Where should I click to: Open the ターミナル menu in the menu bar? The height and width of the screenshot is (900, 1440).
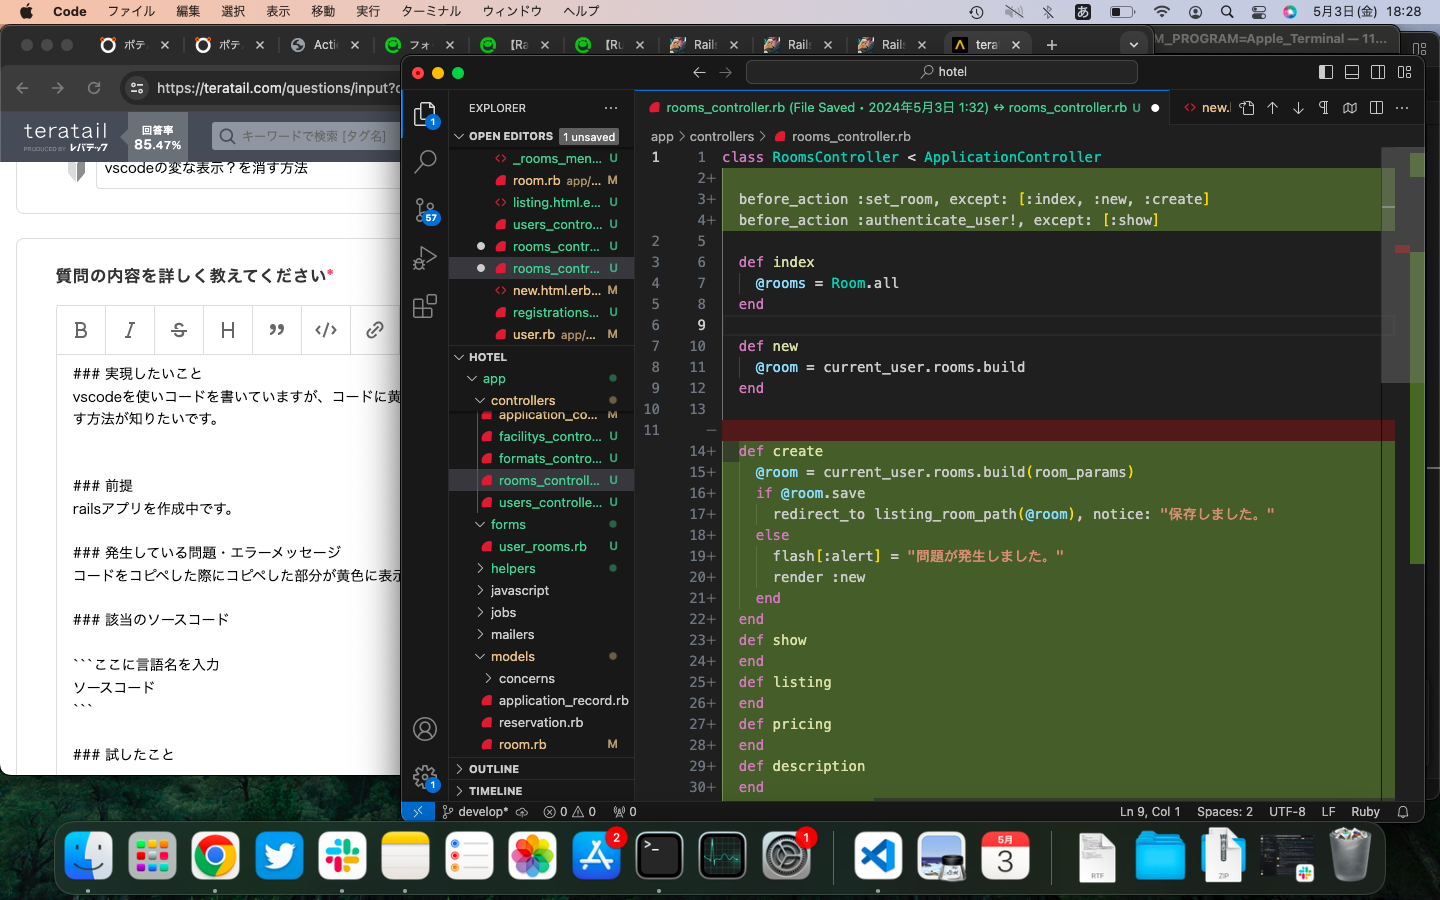431,12
